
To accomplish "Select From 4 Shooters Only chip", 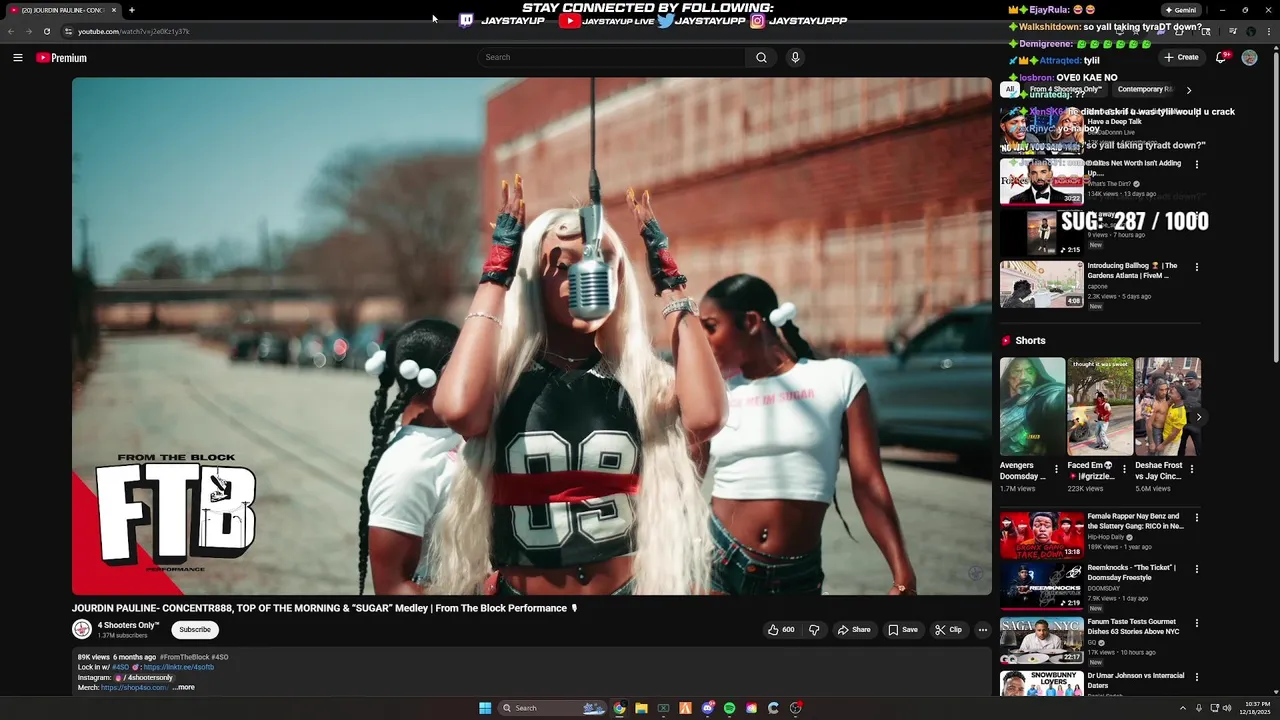I will click(1065, 89).
